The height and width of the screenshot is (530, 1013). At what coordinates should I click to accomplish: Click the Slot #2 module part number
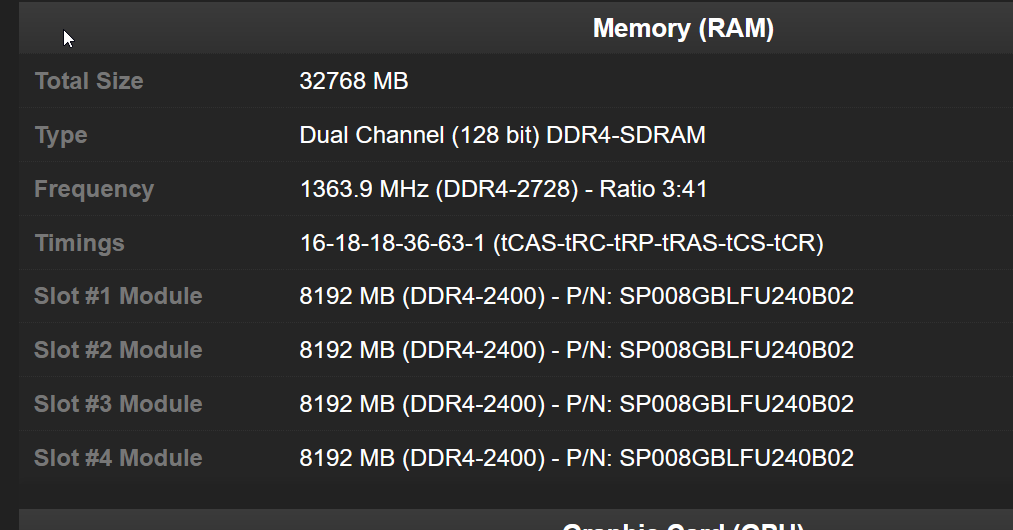736,350
